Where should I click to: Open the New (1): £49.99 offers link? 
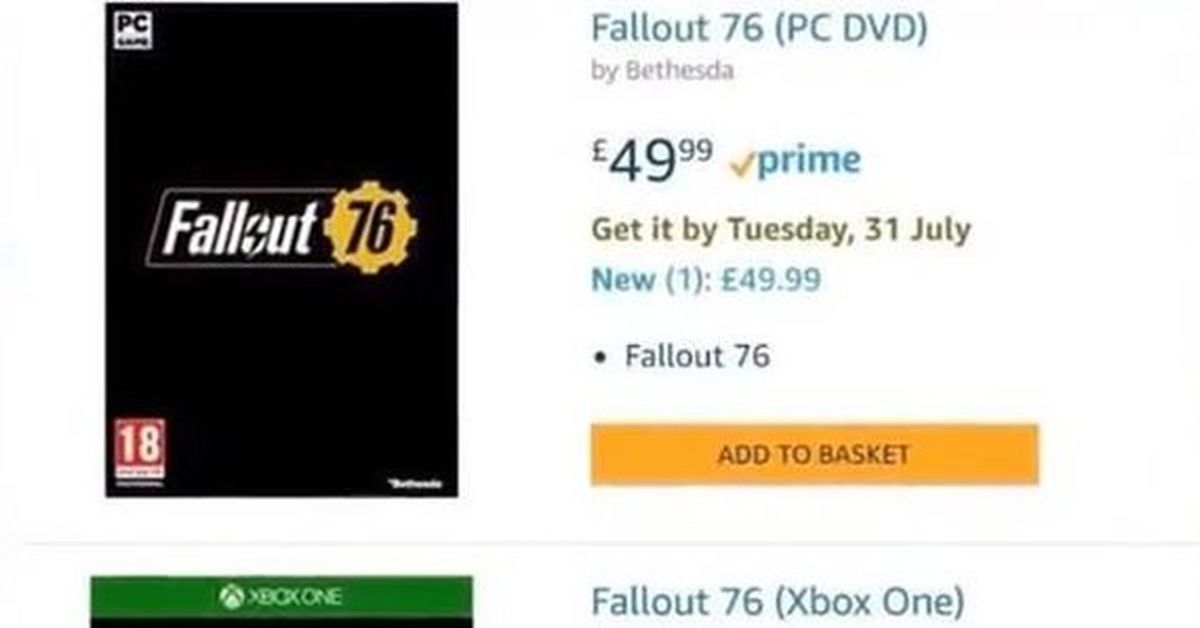(x=706, y=279)
